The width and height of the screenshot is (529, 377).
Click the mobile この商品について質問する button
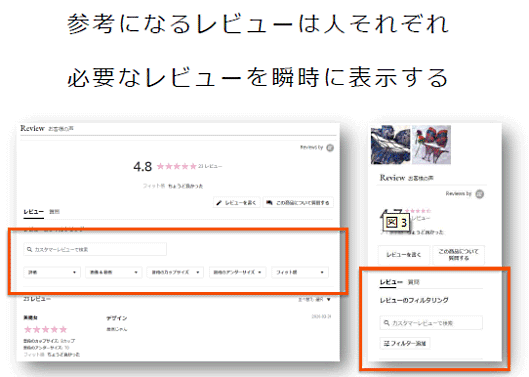[x=458, y=255]
